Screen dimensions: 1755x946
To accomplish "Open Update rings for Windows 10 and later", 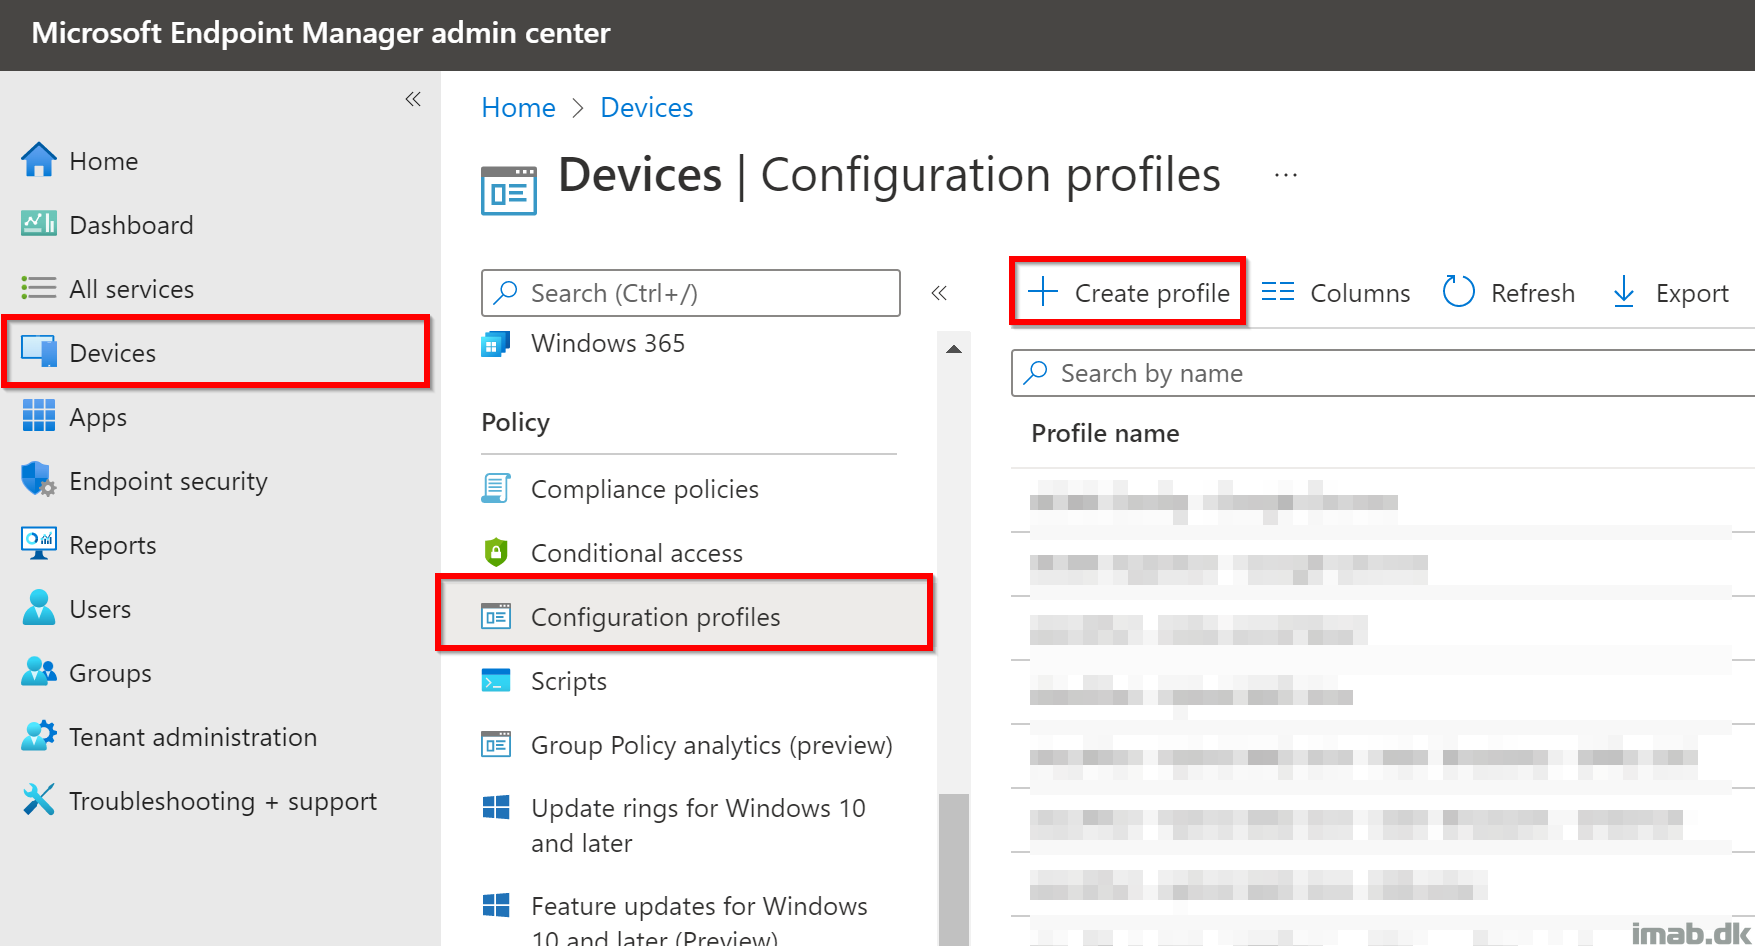I will coord(698,825).
